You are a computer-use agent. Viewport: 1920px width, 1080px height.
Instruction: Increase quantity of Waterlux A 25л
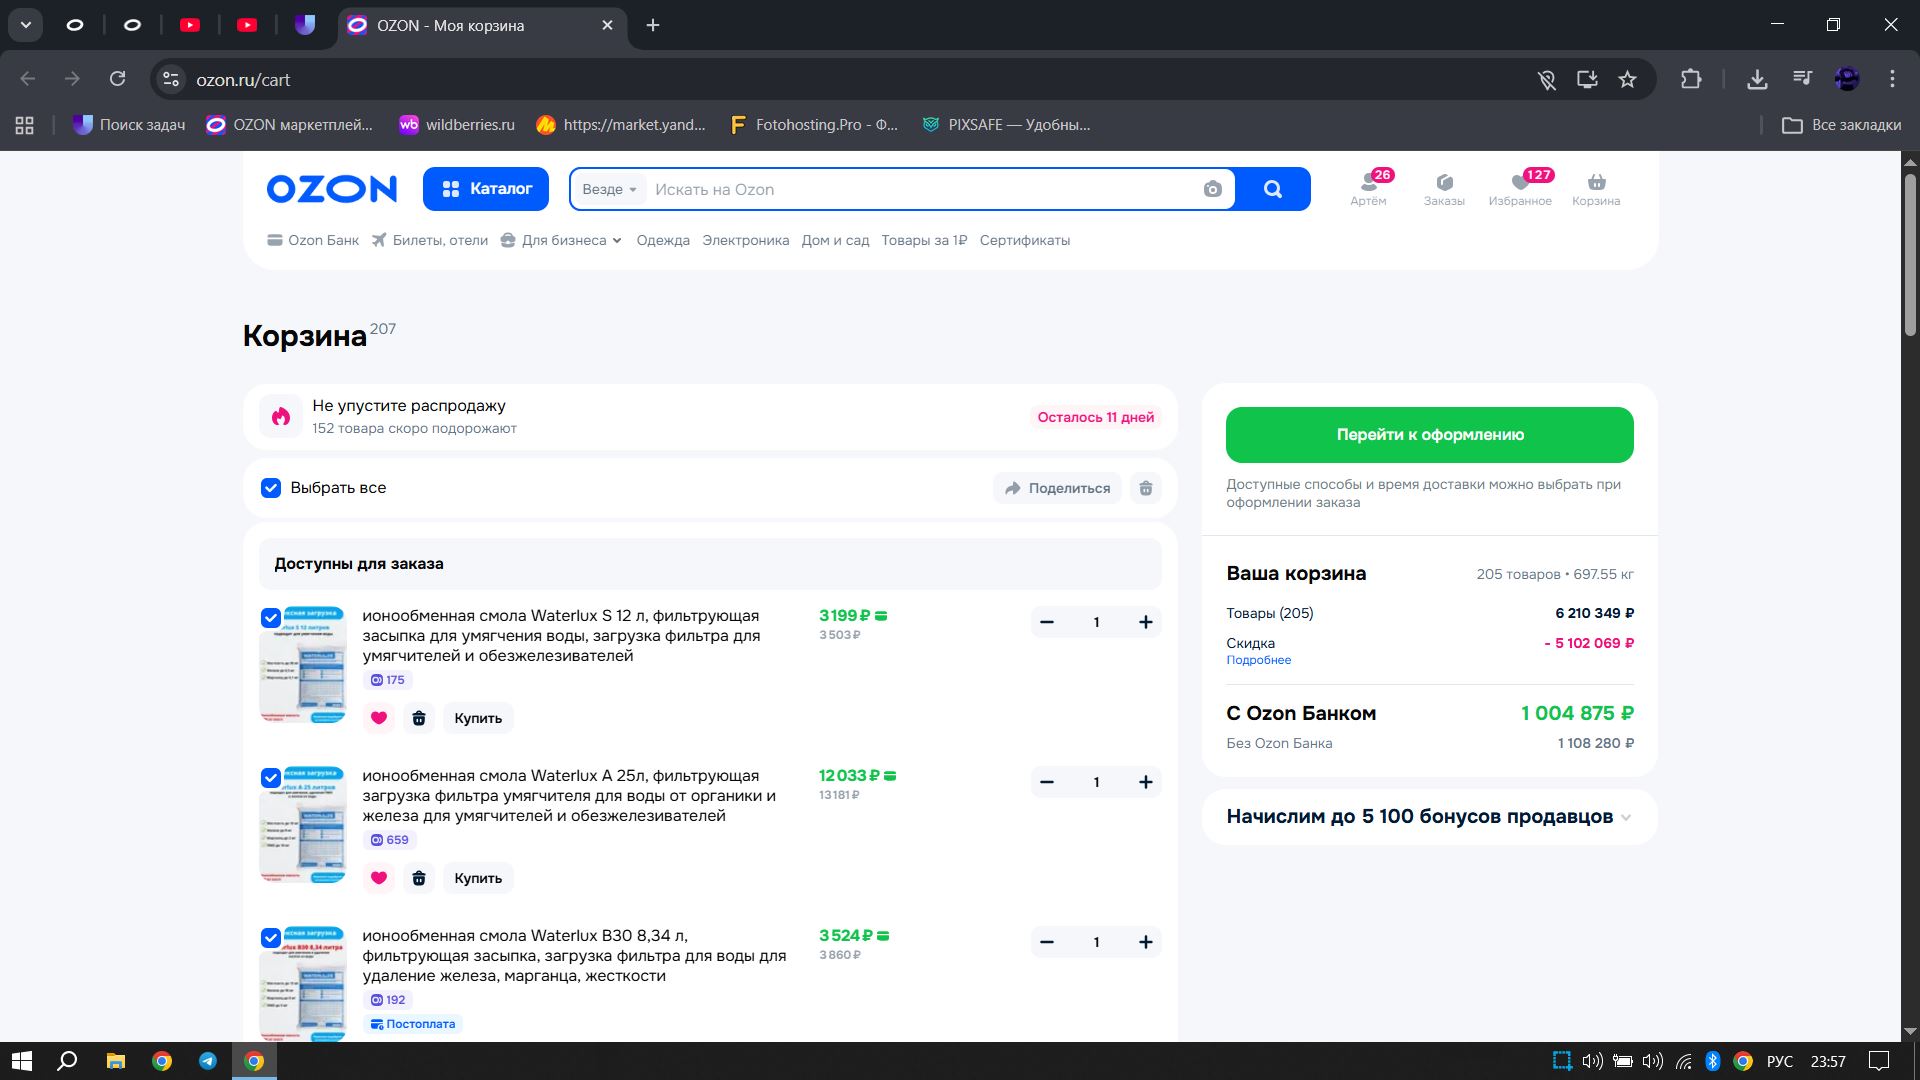pos(1145,782)
